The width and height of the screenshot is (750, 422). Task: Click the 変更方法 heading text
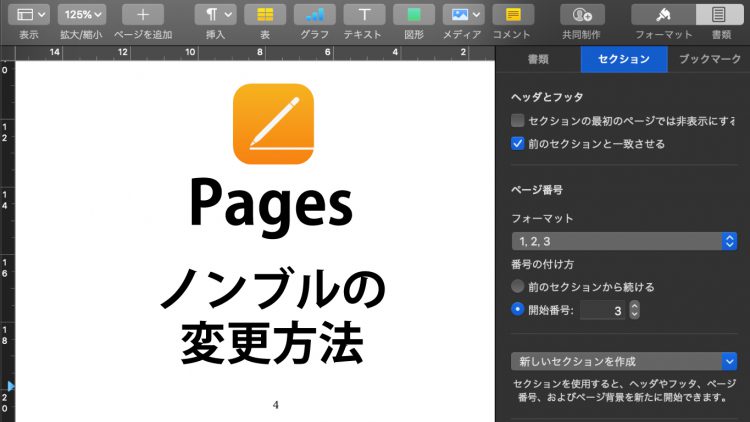click(272, 343)
